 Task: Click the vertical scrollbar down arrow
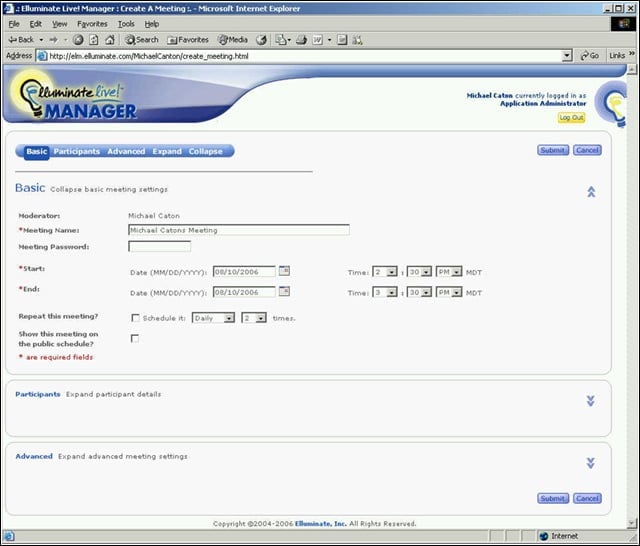tap(632, 523)
